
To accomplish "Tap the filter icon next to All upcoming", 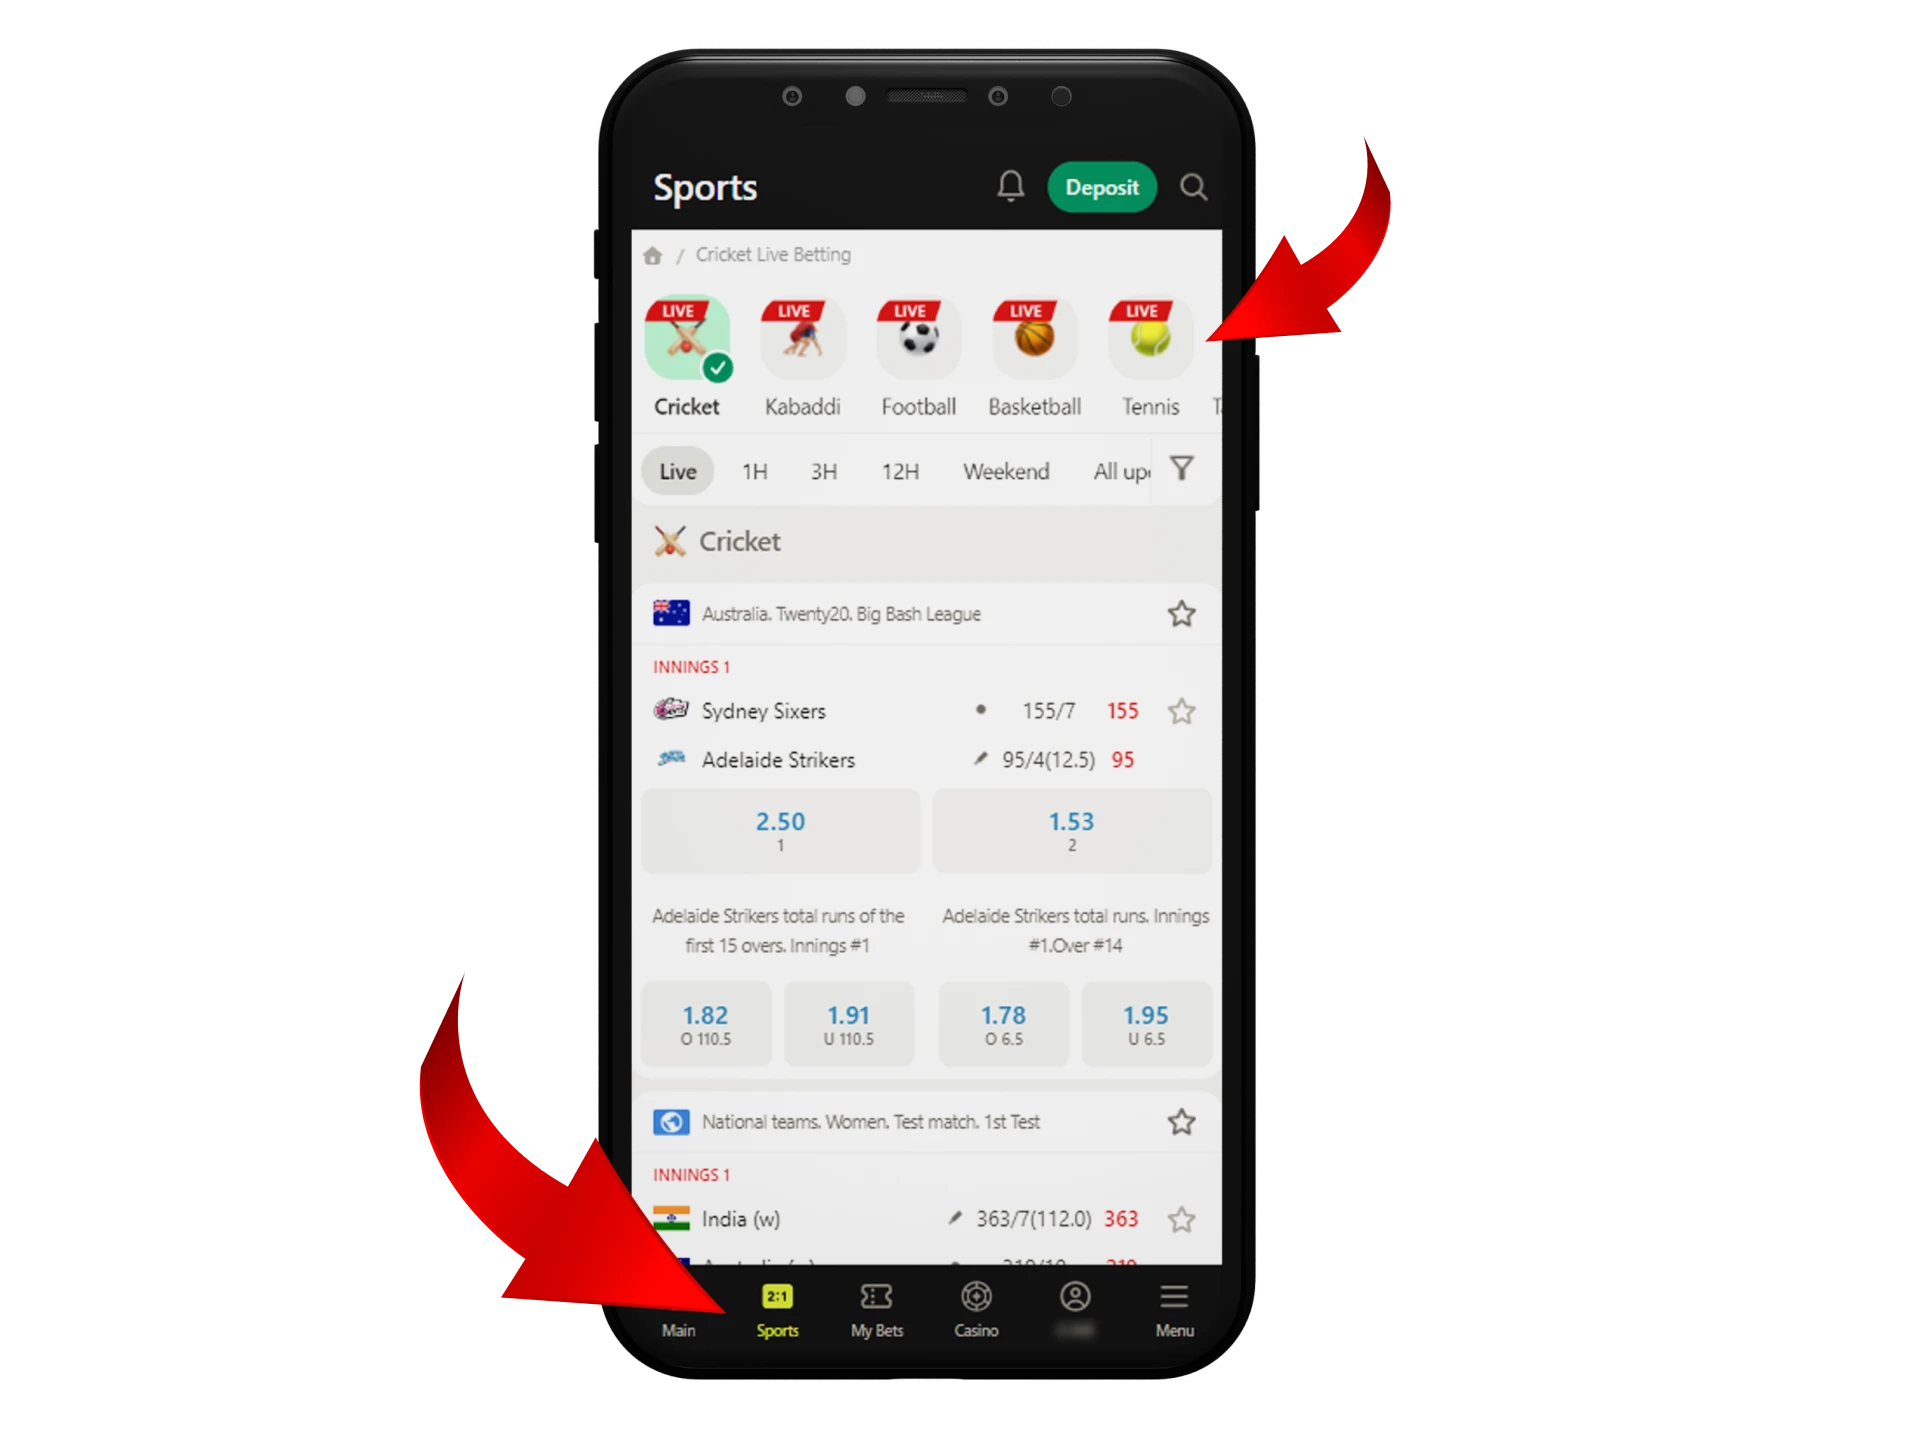I will (1187, 472).
